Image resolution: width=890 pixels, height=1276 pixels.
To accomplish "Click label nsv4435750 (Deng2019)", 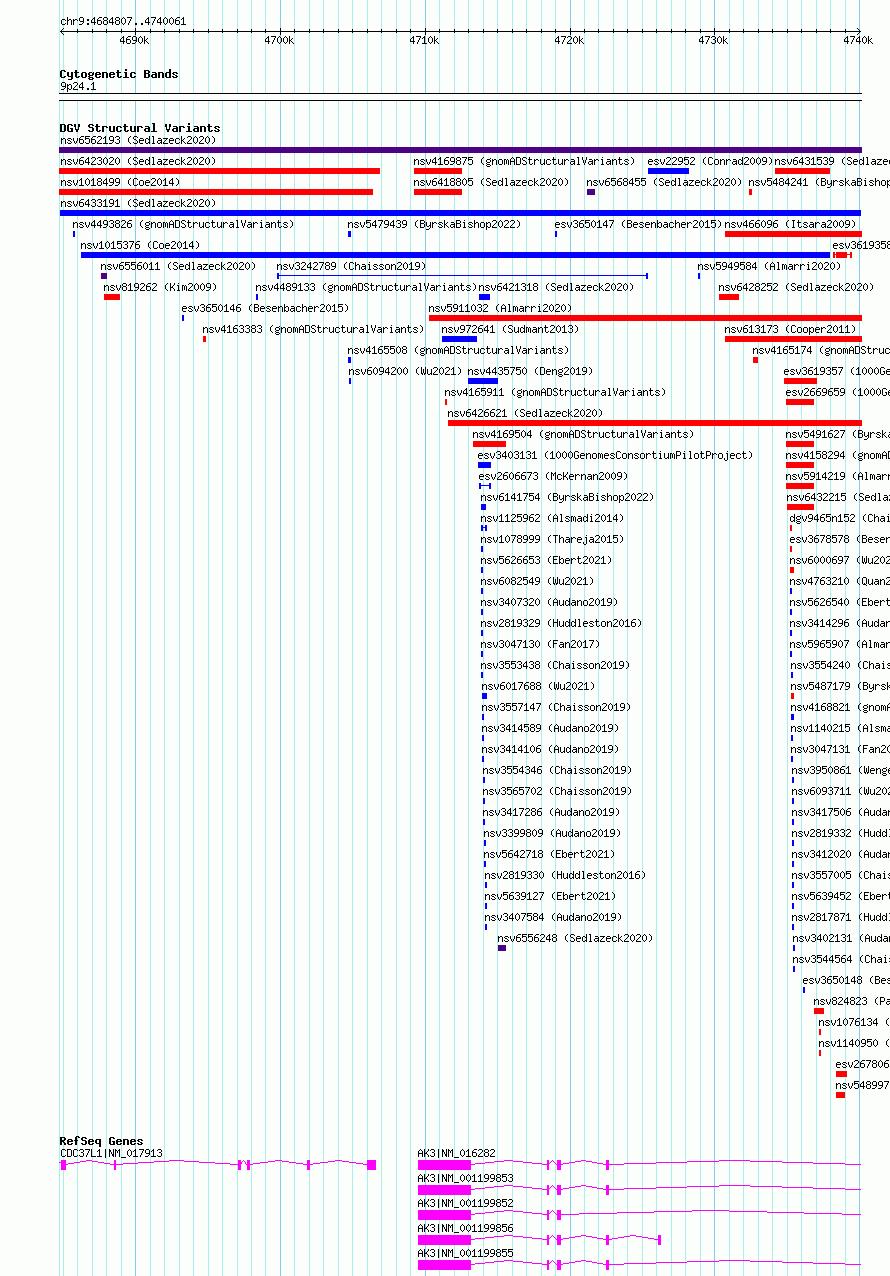I will pos(530,371).
